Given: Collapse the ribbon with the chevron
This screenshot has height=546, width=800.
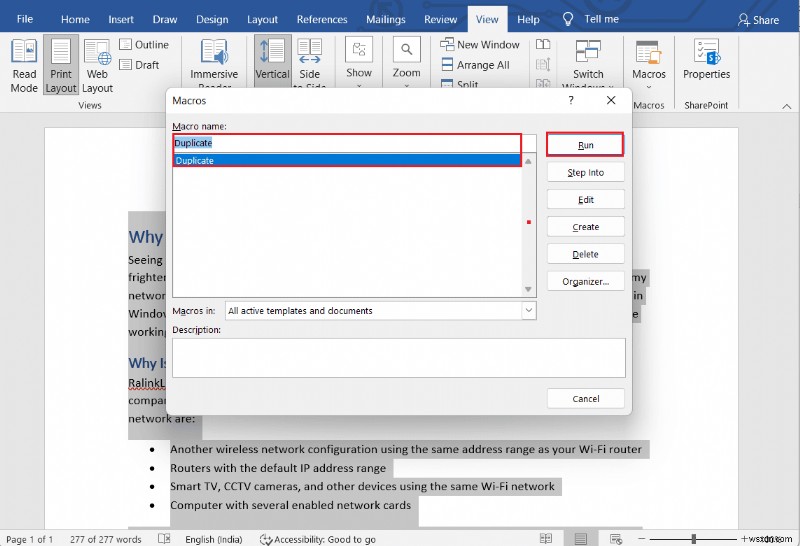Looking at the screenshot, I should (x=787, y=106).
